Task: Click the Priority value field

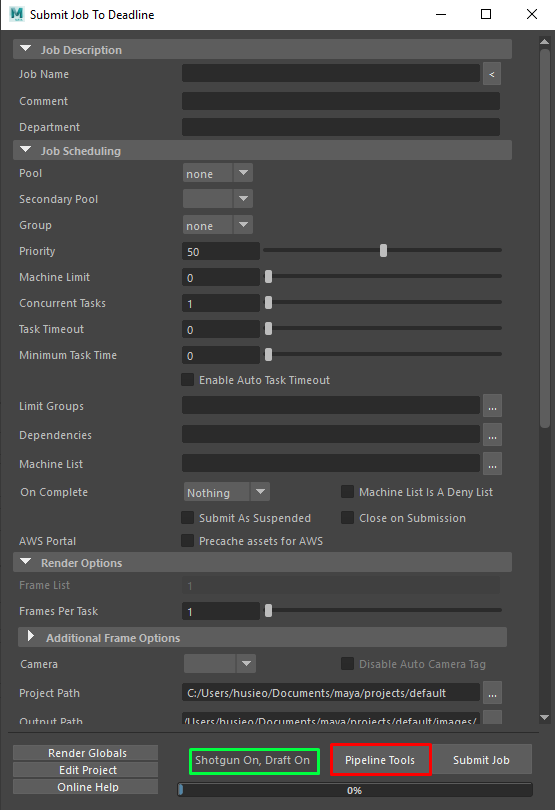Action: pyautogui.click(x=221, y=252)
